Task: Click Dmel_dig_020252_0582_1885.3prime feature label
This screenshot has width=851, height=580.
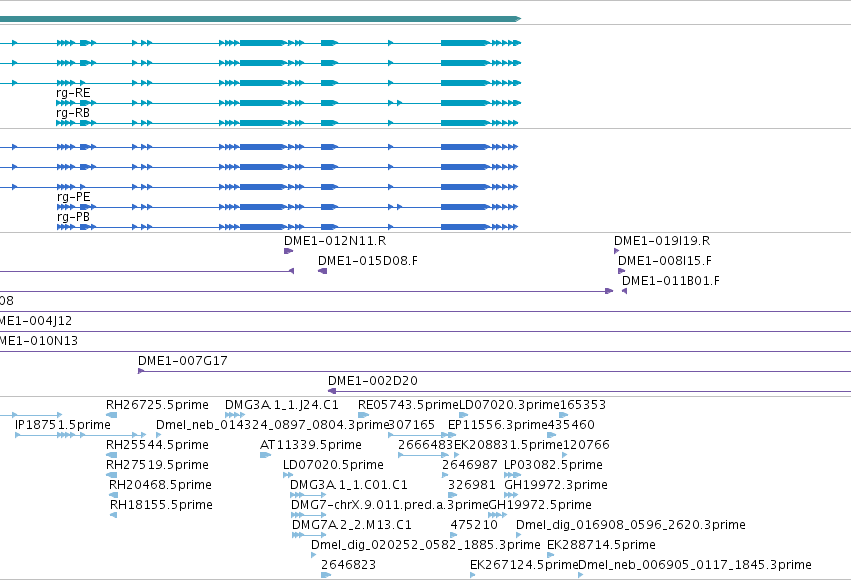Action: [426, 546]
